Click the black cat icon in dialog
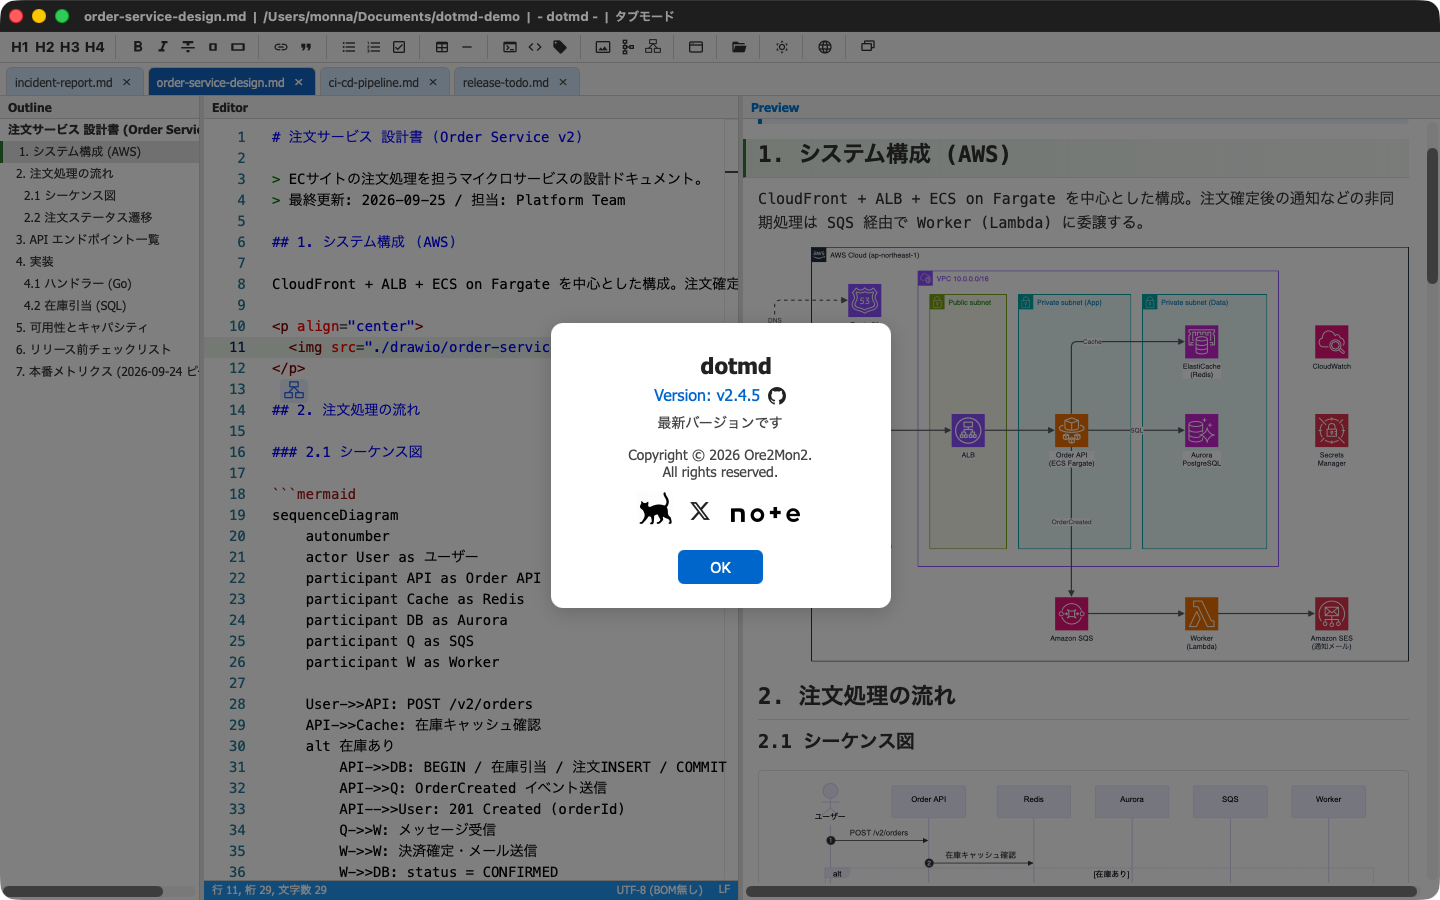Screen dimensions: 1440x900 656,509
